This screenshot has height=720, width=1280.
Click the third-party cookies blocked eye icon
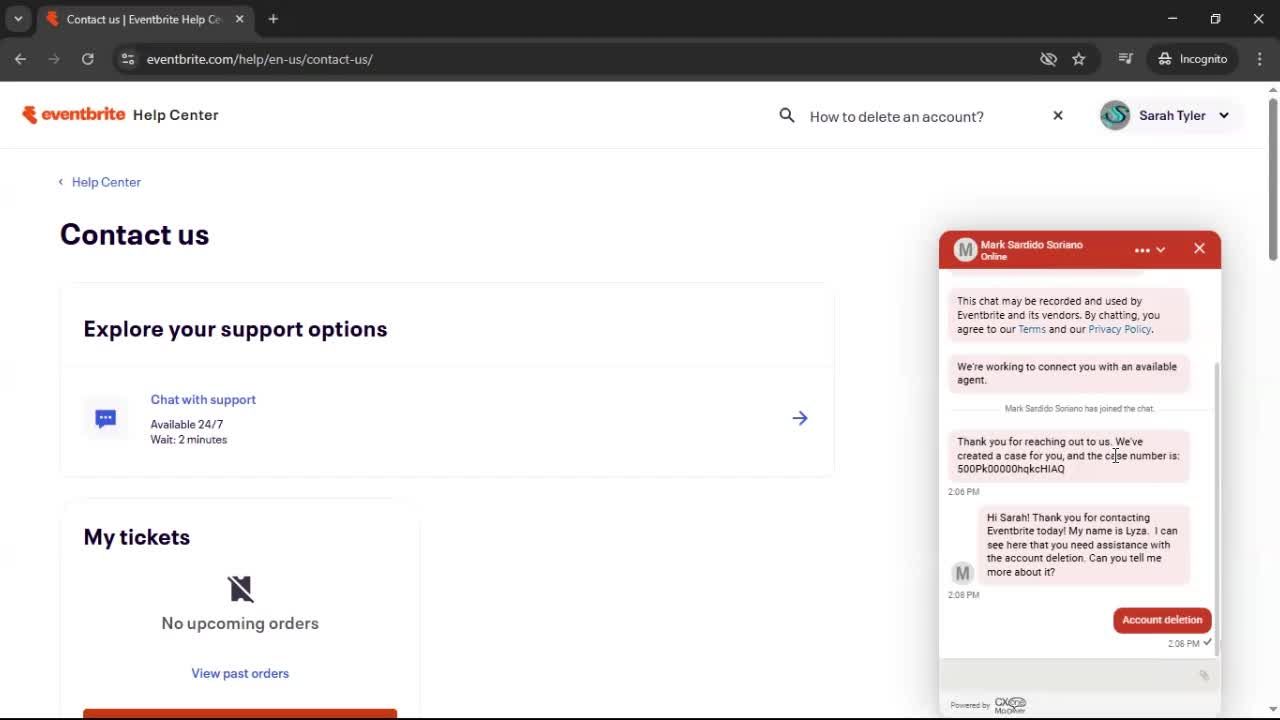pyautogui.click(x=1048, y=59)
